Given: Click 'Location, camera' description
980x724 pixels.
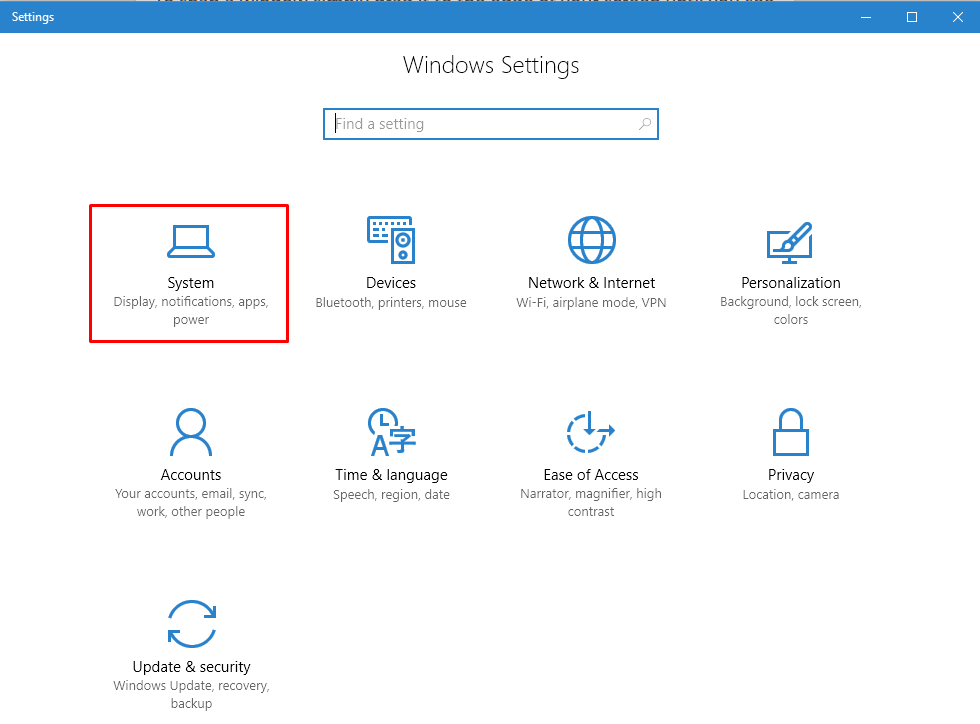Looking at the screenshot, I should [791, 495].
